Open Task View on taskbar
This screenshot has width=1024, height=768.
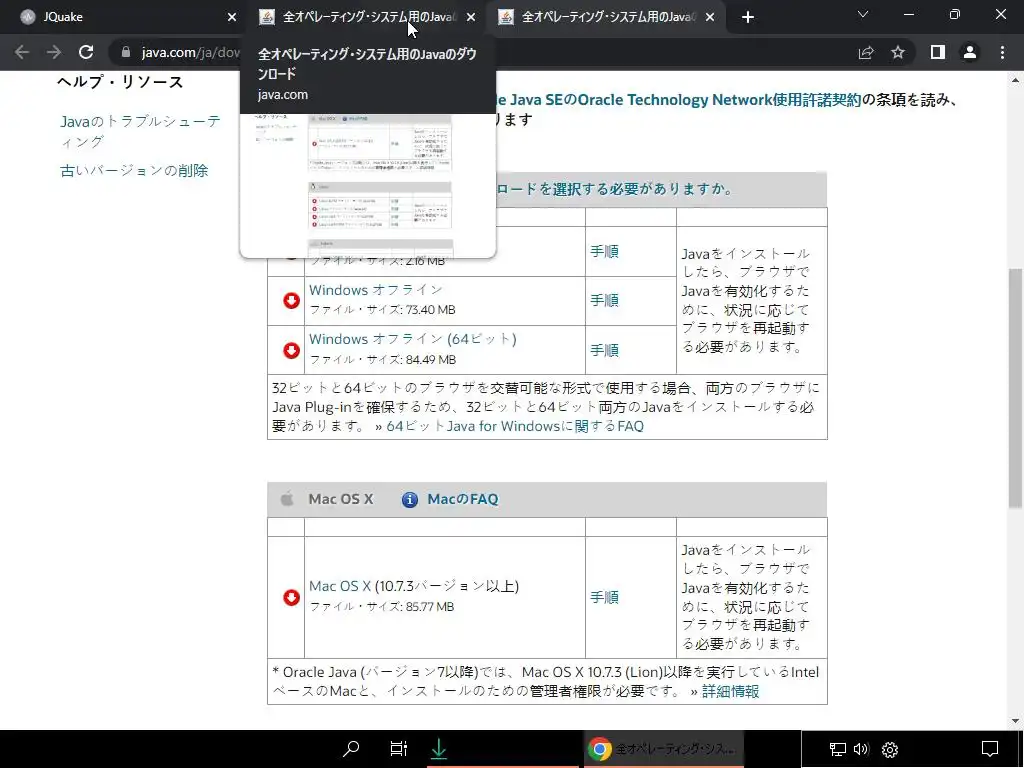click(x=398, y=748)
